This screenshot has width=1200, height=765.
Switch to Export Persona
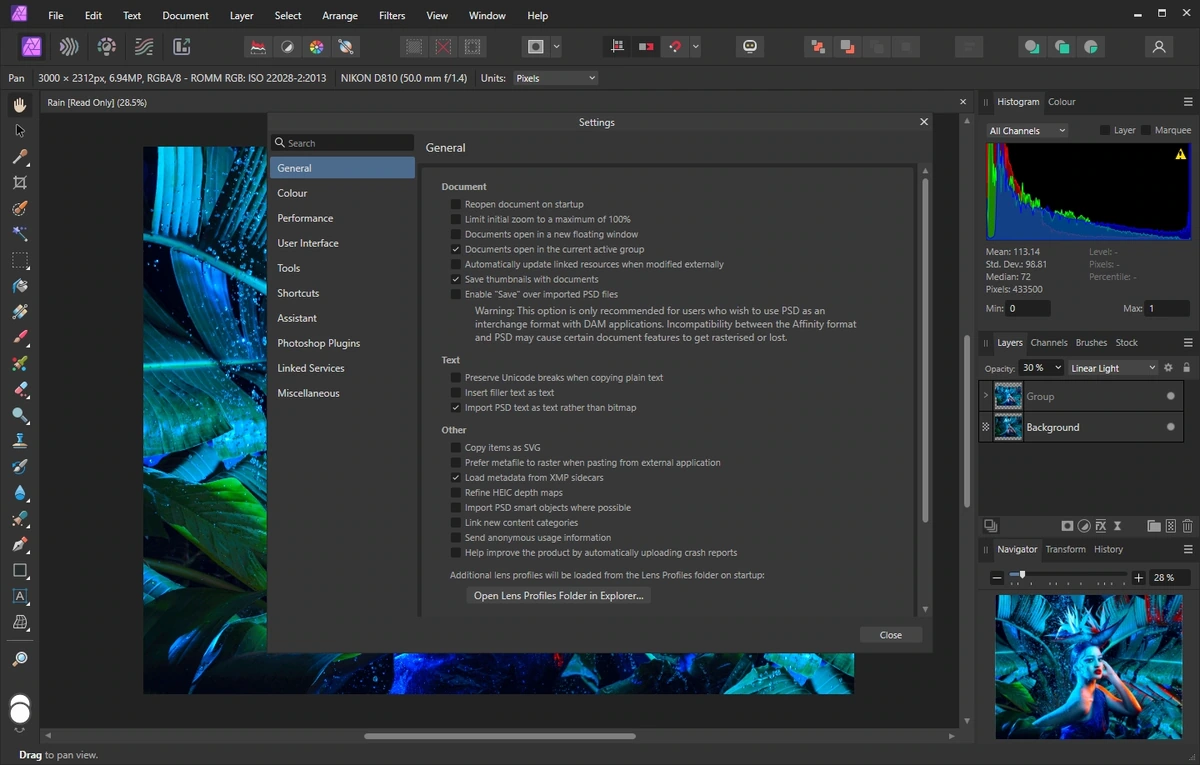pyautogui.click(x=181, y=46)
